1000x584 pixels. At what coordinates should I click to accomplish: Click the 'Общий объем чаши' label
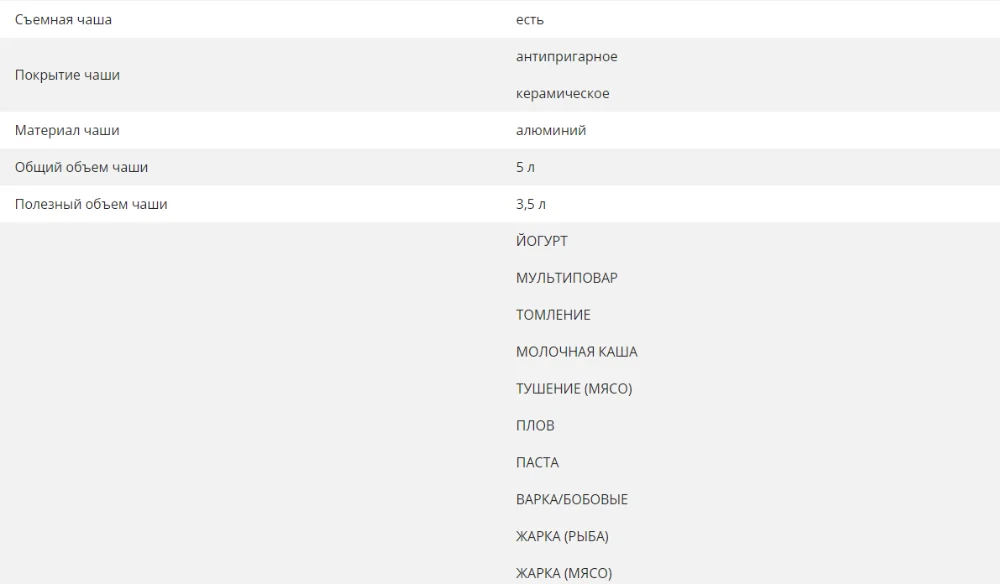coord(81,167)
